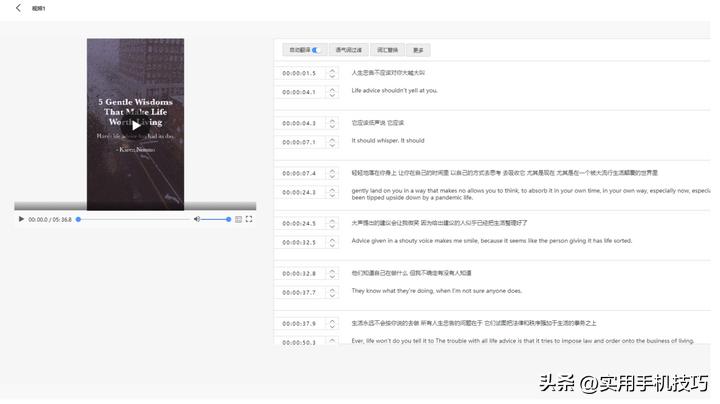720x404 pixels.
Task: Click the Chinese subtitle line at 00:00:01.5
Action: [x=388, y=73]
